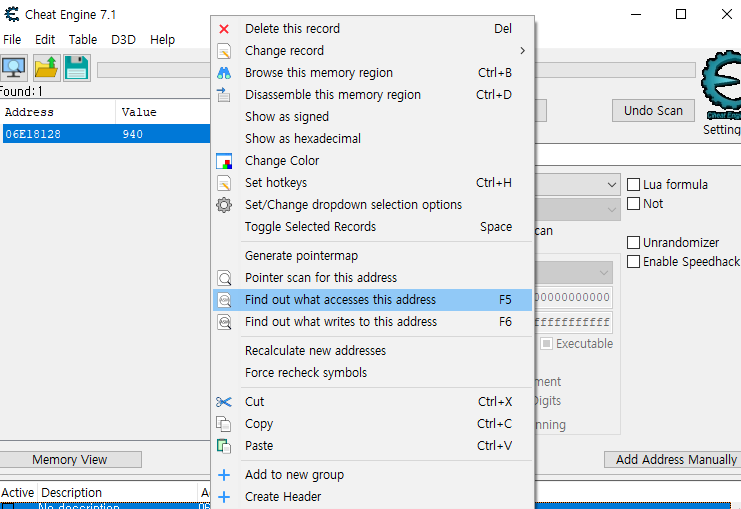Click the scan progress bar
Viewport: 741px width, 509px height.
tap(154, 70)
